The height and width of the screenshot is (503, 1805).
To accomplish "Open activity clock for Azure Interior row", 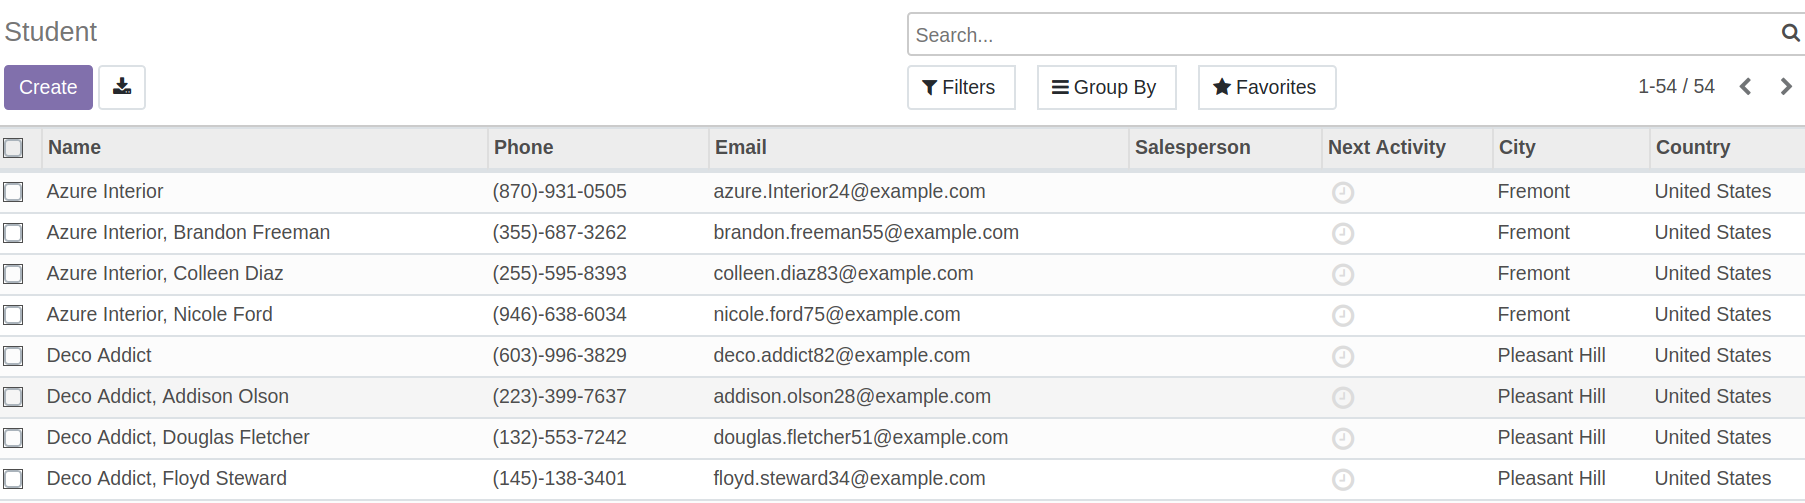I will pos(1343,192).
